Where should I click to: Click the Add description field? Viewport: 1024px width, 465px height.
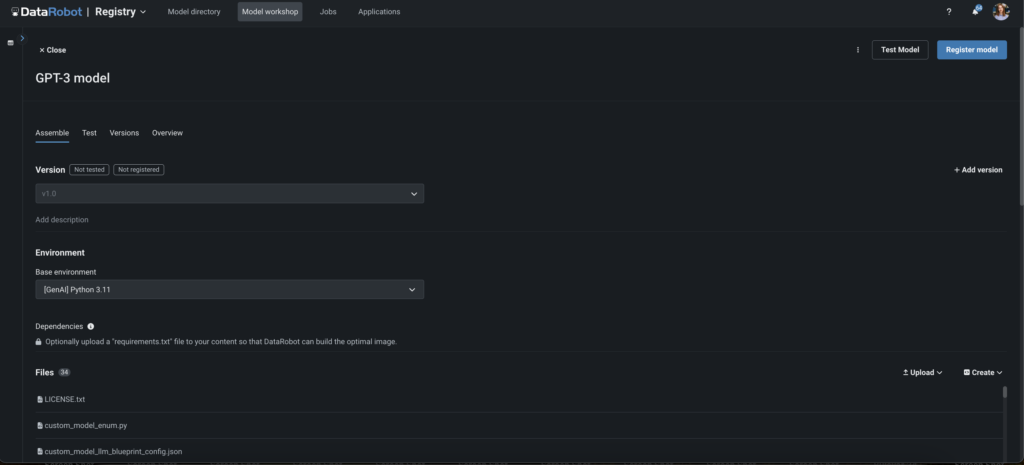62,219
